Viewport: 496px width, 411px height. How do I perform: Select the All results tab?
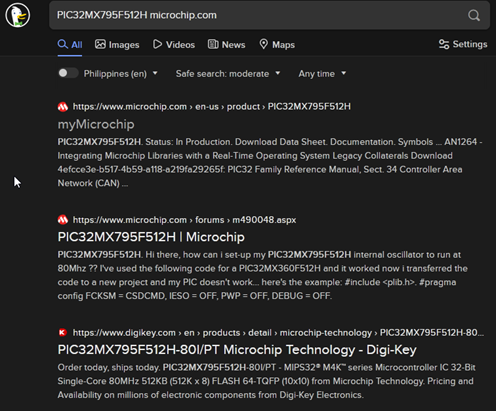tap(70, 45)
